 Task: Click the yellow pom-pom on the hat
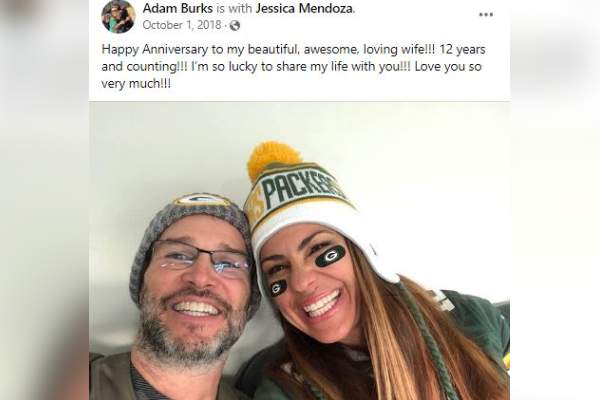pyautogui.click(x=272, y=158)
